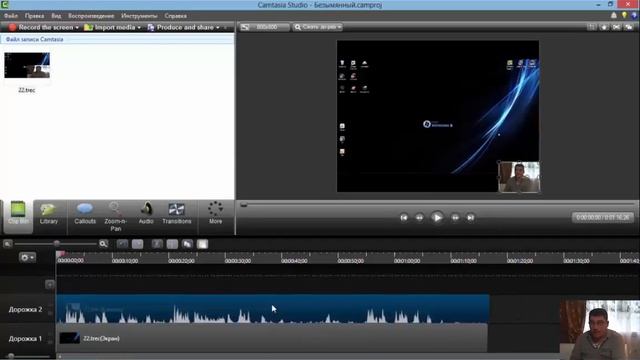Open the Файл menu

coord(11,16)
